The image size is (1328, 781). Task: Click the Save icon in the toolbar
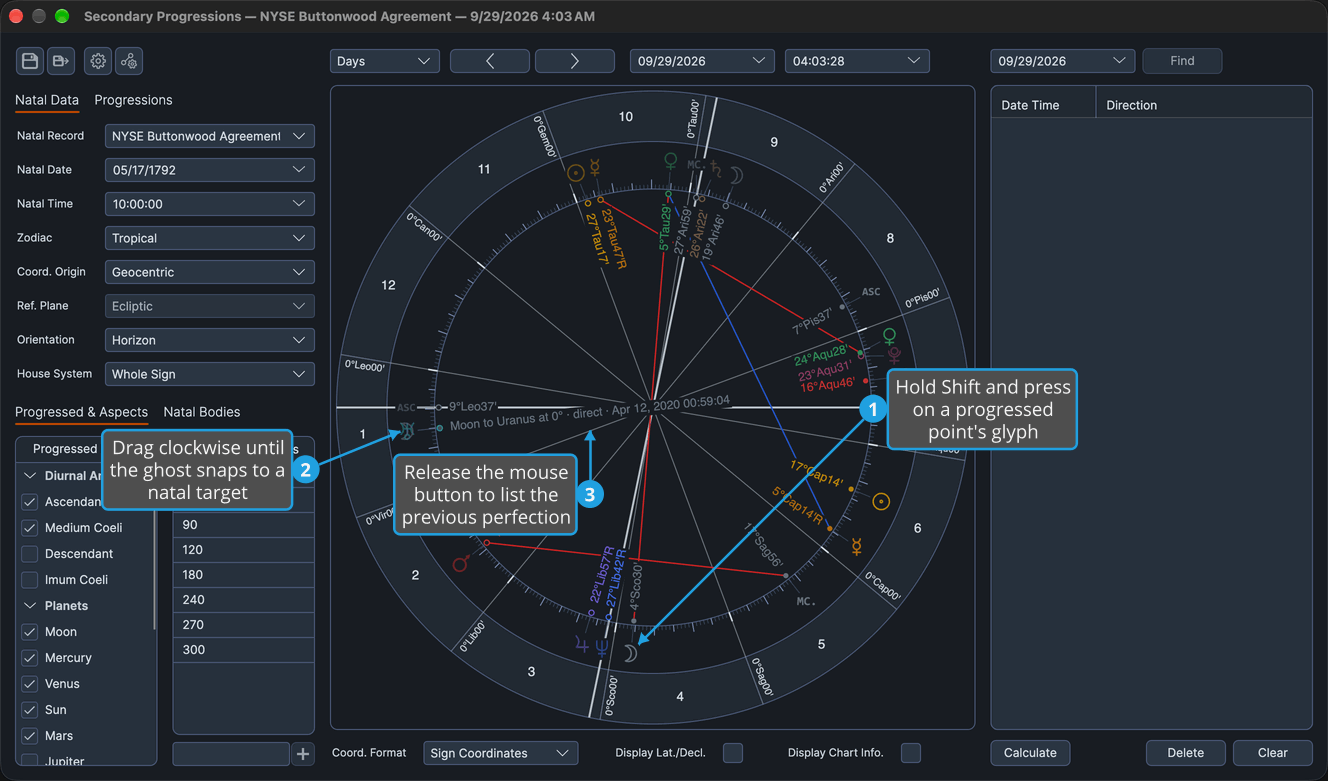click(30, 61)
